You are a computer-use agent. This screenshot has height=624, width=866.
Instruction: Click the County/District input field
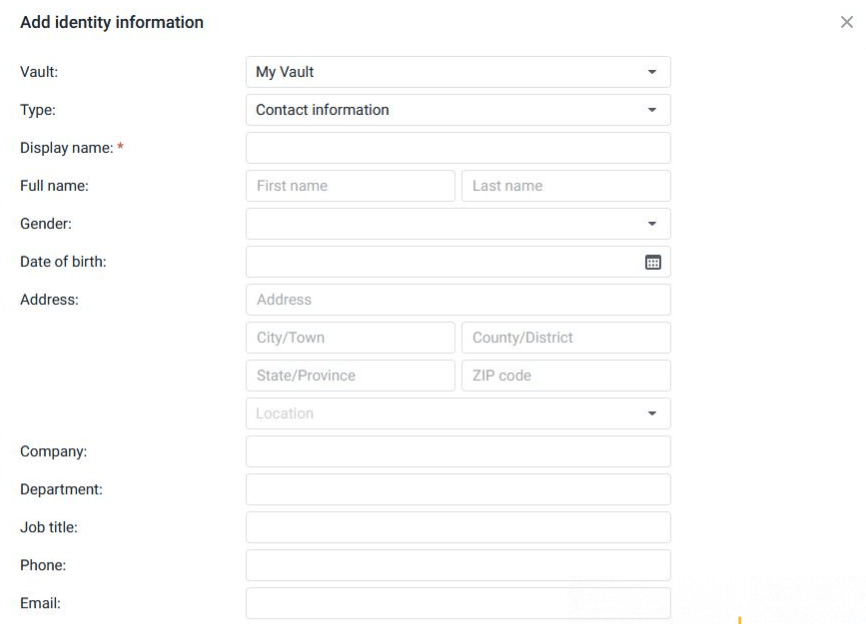coord(565,337)
